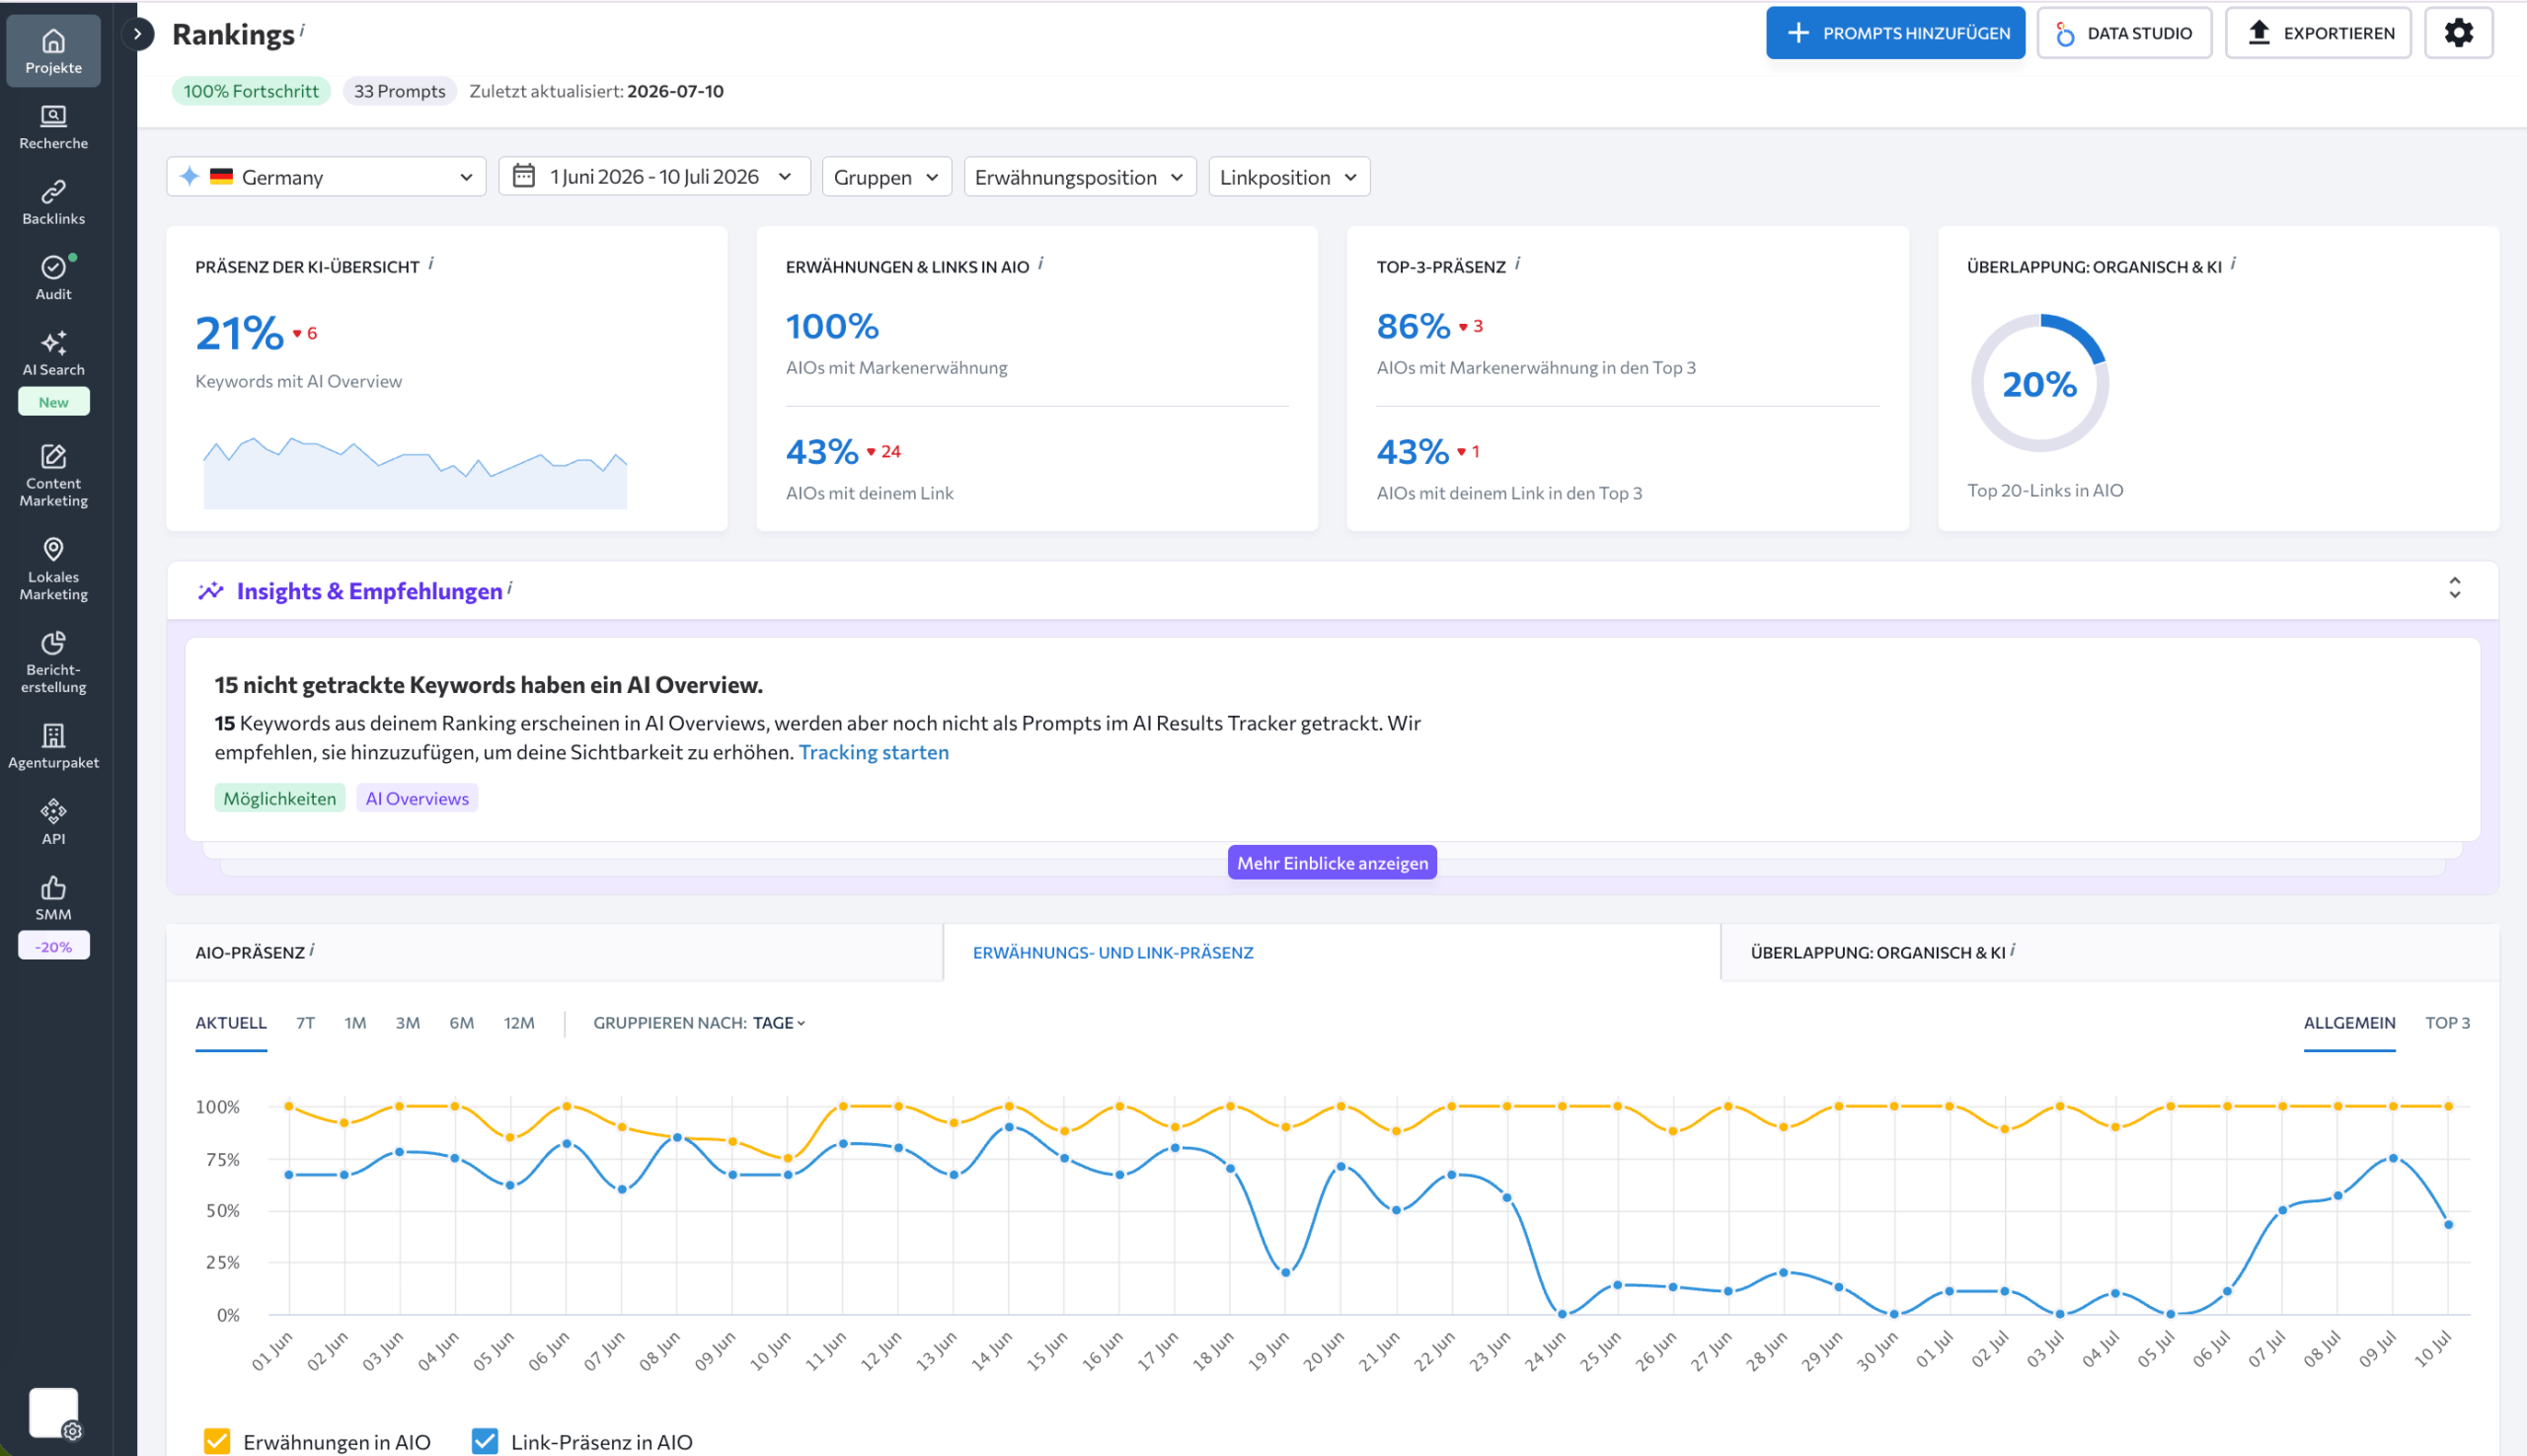Expand the sidebar with the arrow button
Viewport: 2527px width, 1456px height.
(x=138, y=34)
